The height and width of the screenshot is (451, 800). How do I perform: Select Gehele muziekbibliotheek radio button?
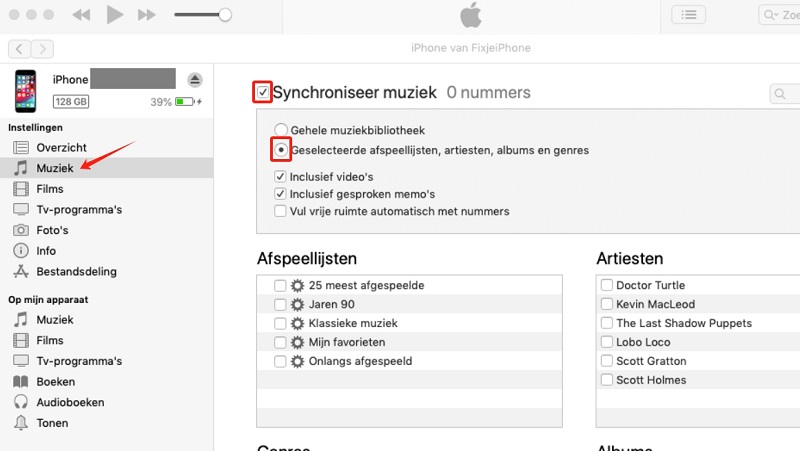pos(282,130)
